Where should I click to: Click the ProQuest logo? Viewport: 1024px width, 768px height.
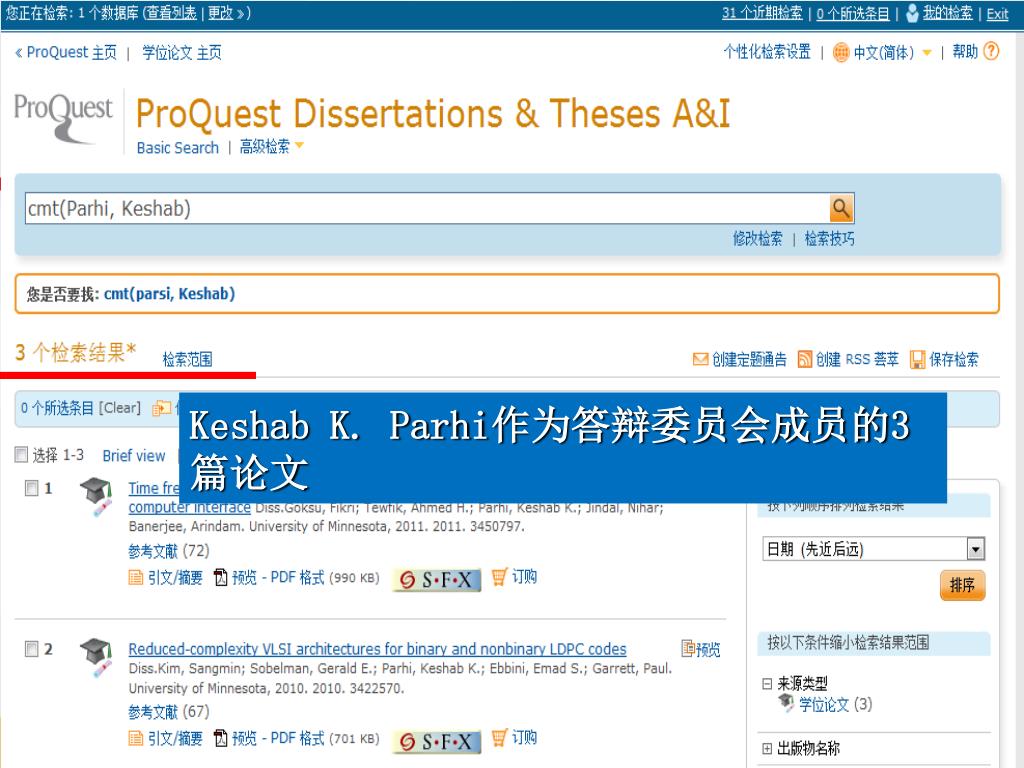point(63,118)
